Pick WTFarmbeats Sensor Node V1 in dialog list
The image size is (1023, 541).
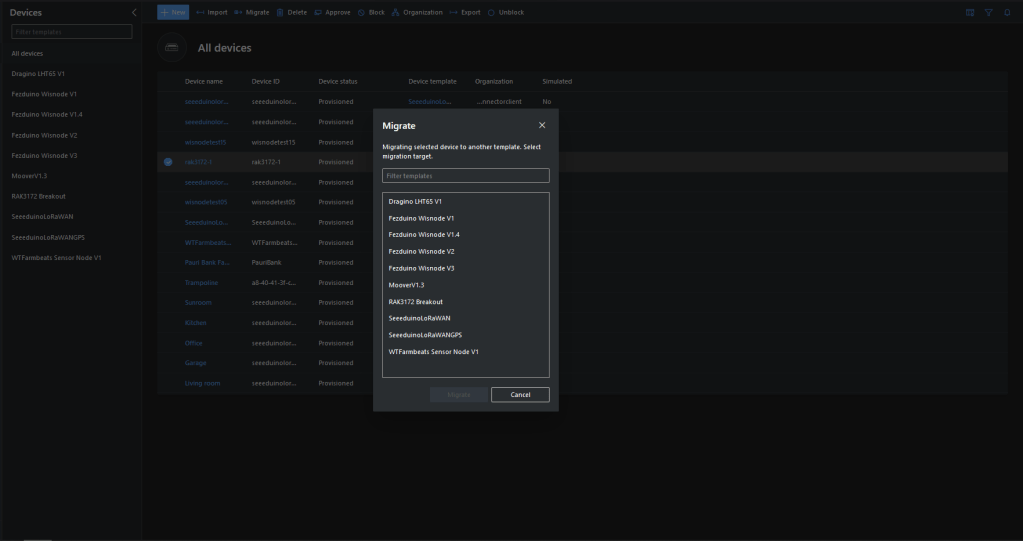click(433, 351)
